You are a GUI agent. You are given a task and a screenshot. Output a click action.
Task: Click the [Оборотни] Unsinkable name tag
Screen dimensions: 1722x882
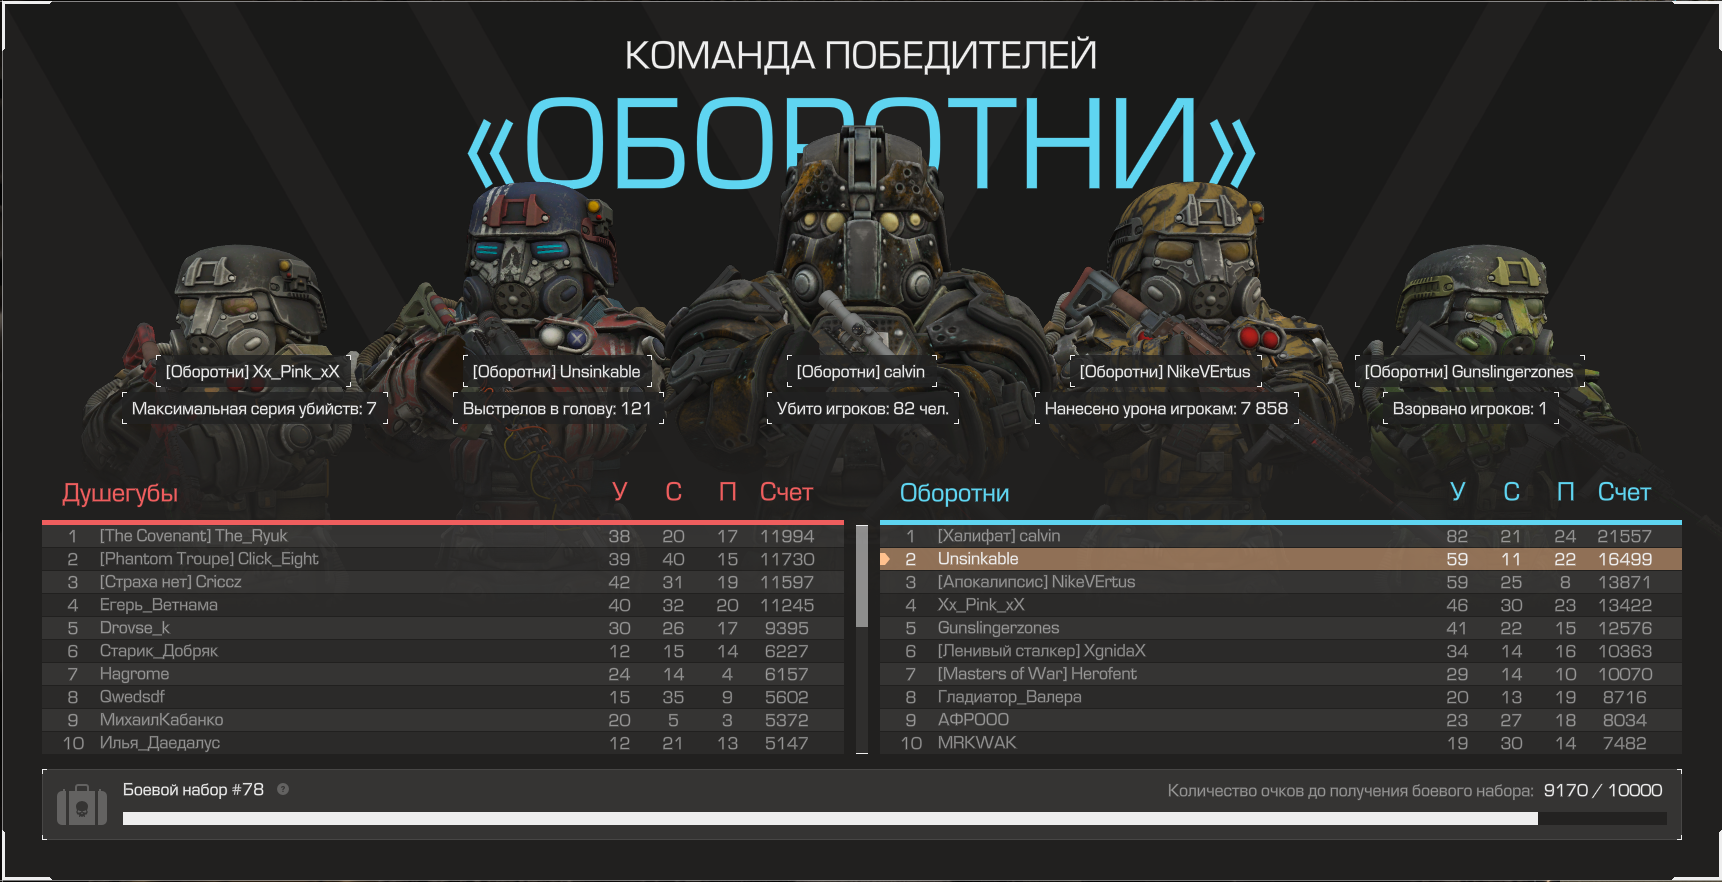556,372
